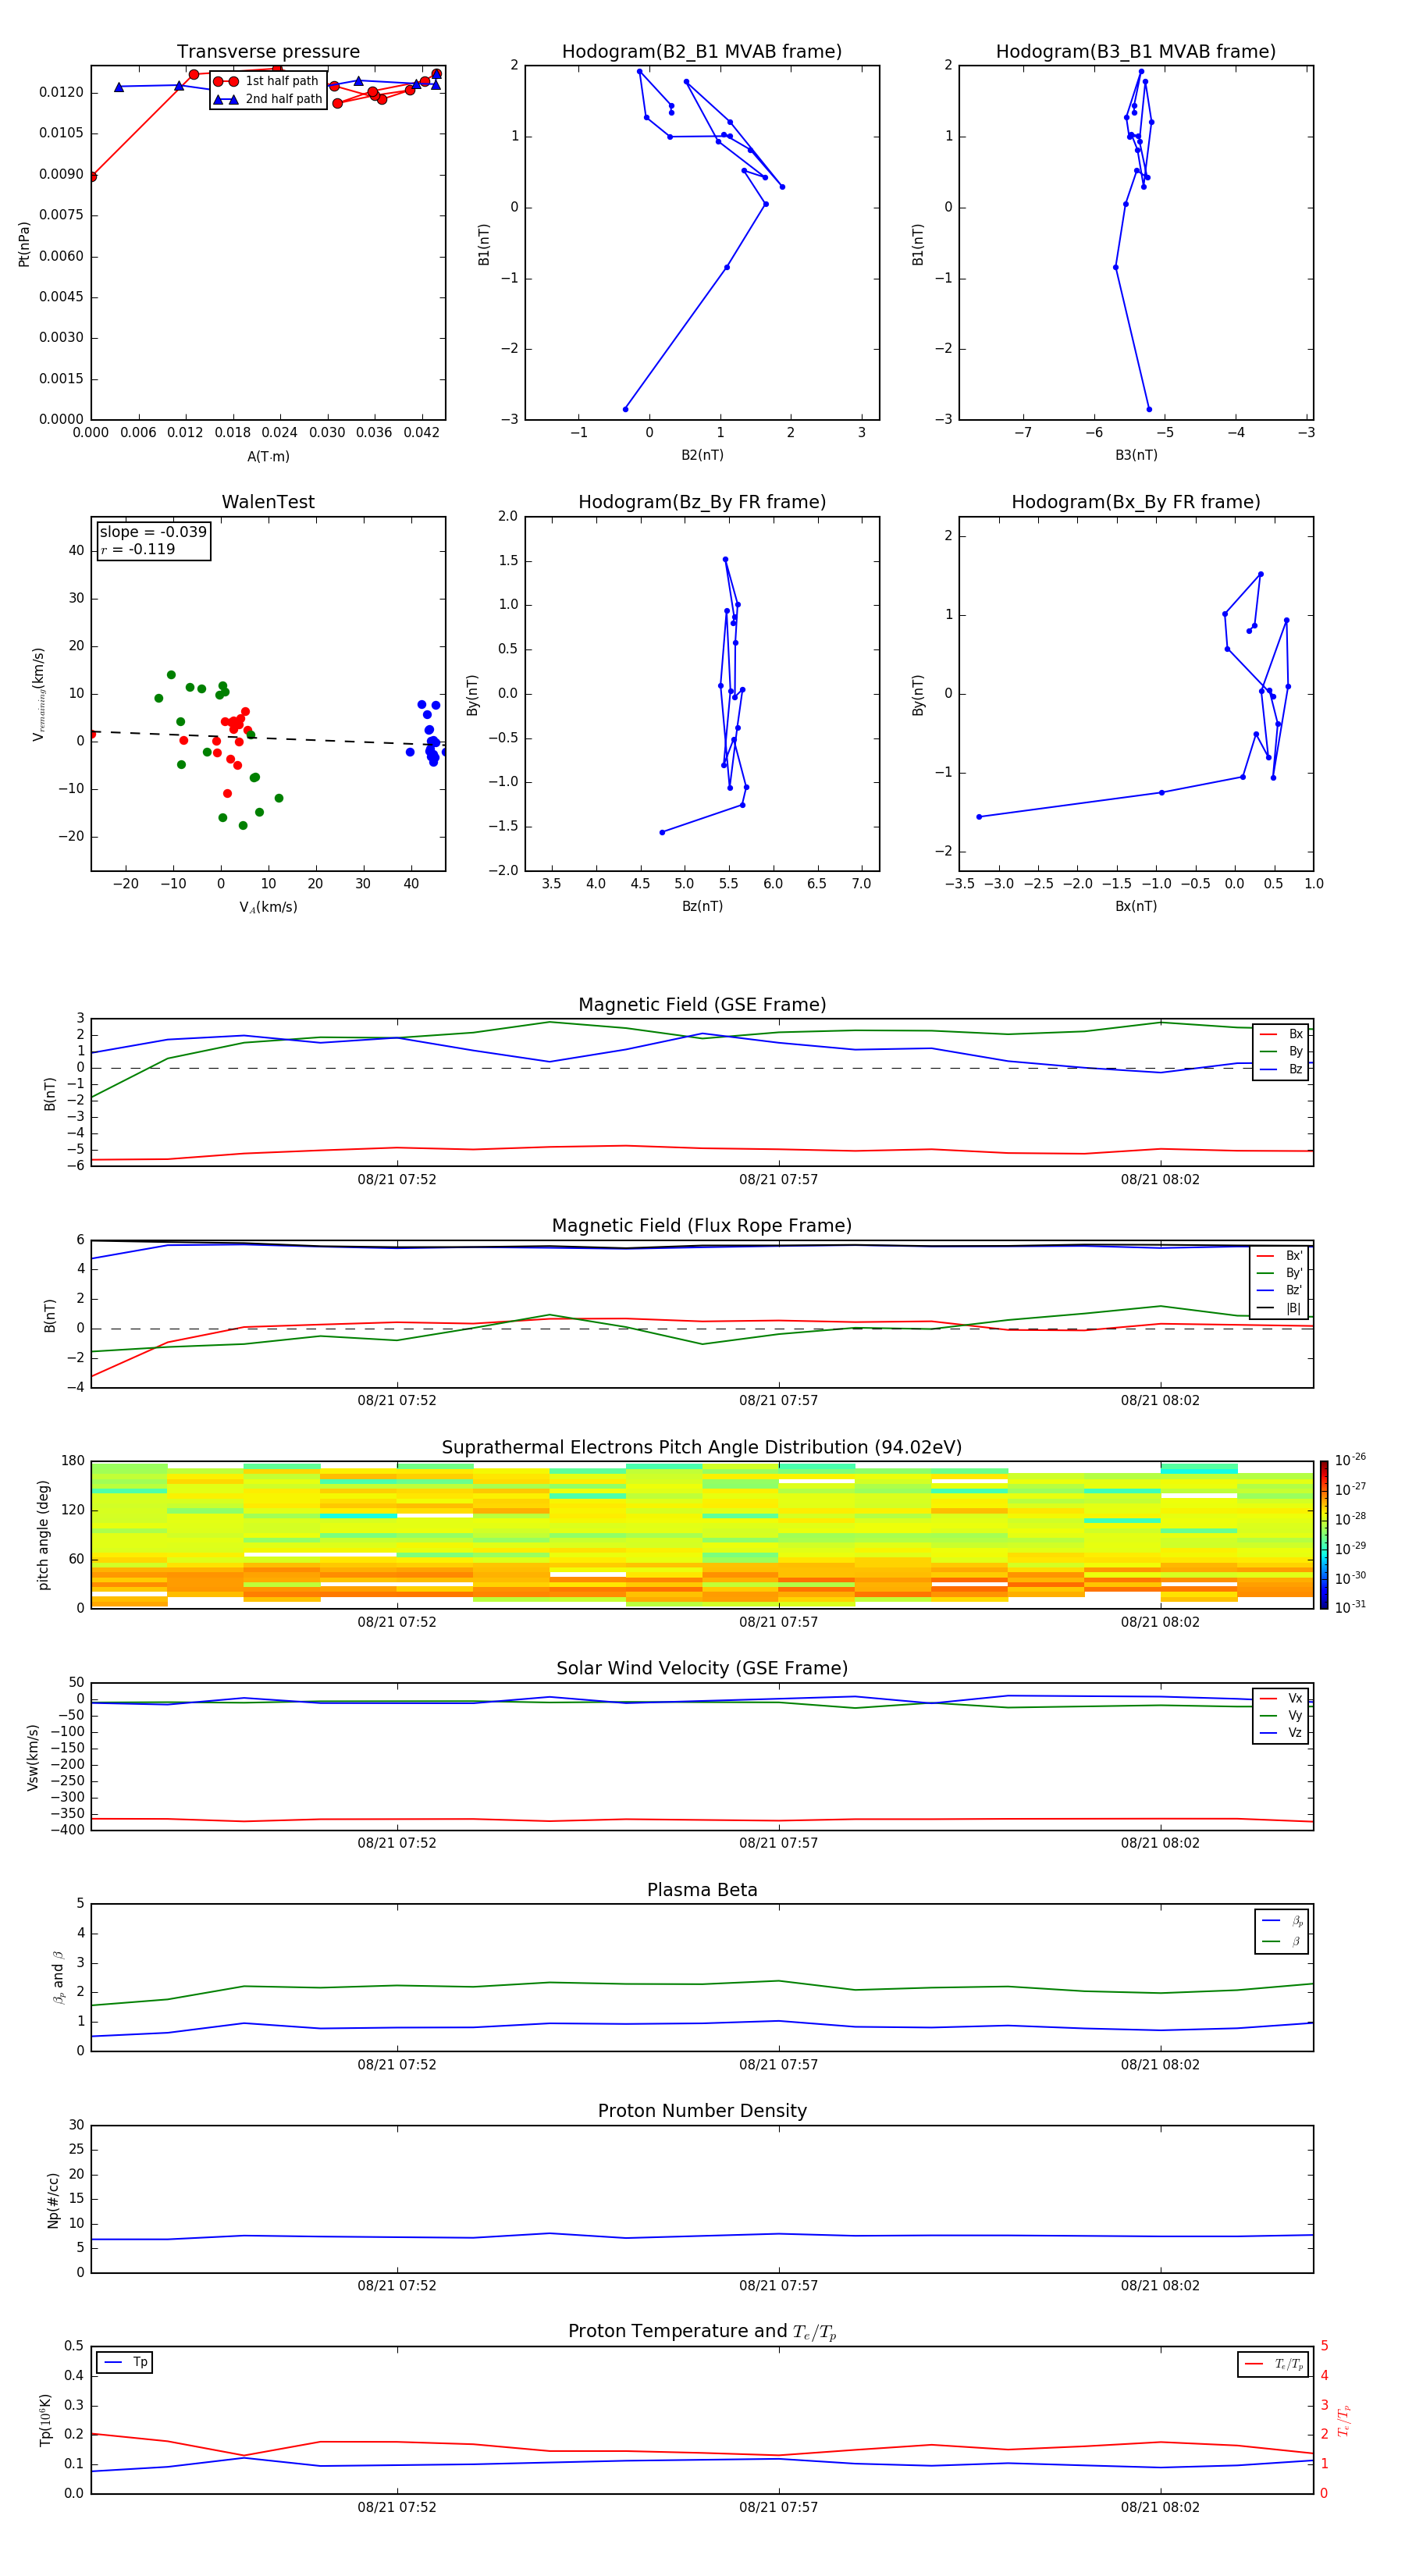Click the 'Proton Temperature and Te/Tp' title
The height and width of the screenshot is (2576, 1405).
[702, 2331]
